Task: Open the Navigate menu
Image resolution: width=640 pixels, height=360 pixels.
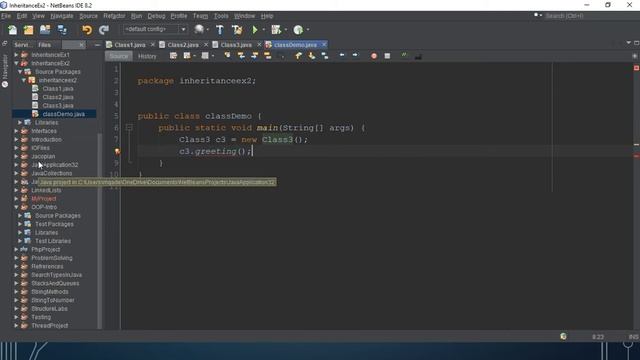Action: 62,16
